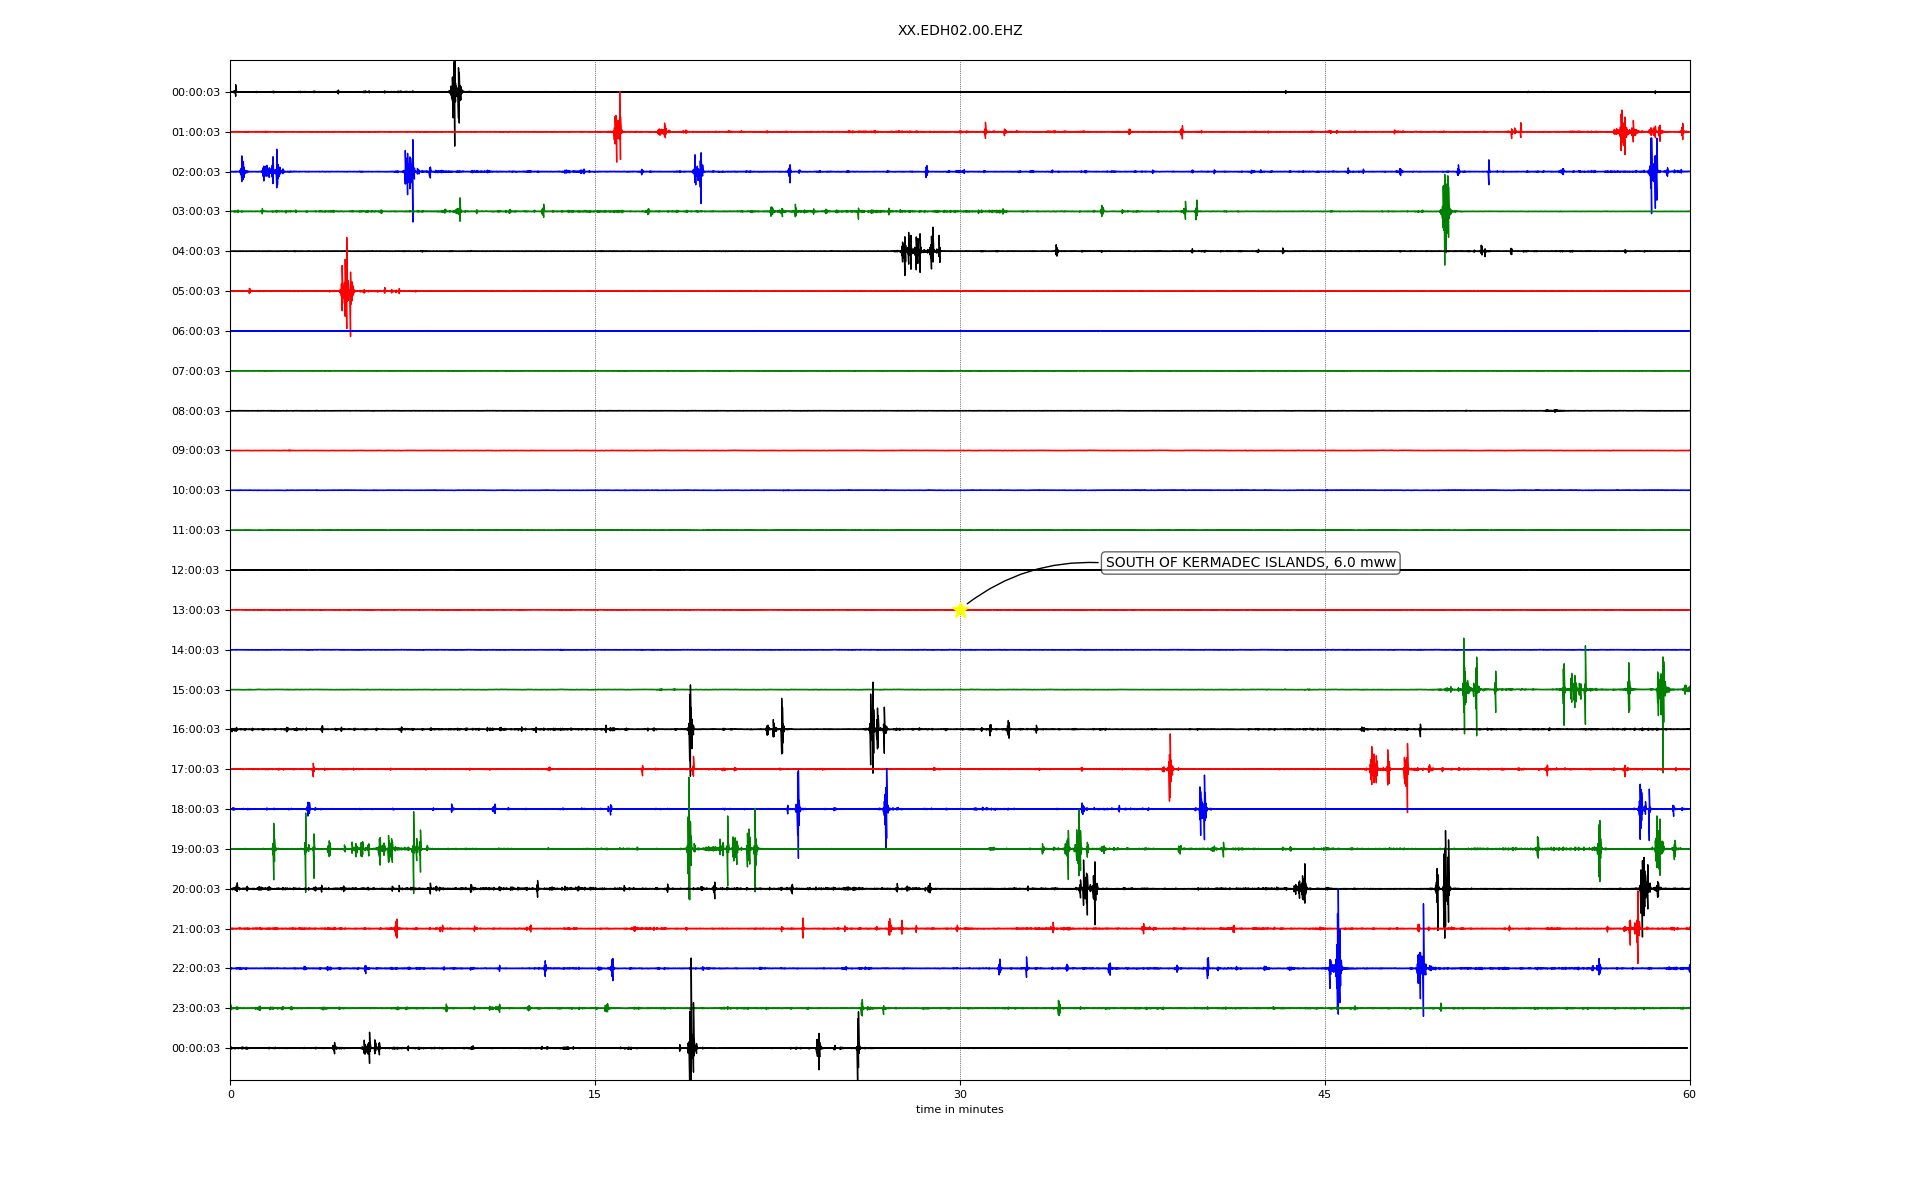Click the 30 minute x-axis tick label
Image resolution: width=1920 pixels, height=1200 pixels.
pyautogui.click(x=960, y=1095)
